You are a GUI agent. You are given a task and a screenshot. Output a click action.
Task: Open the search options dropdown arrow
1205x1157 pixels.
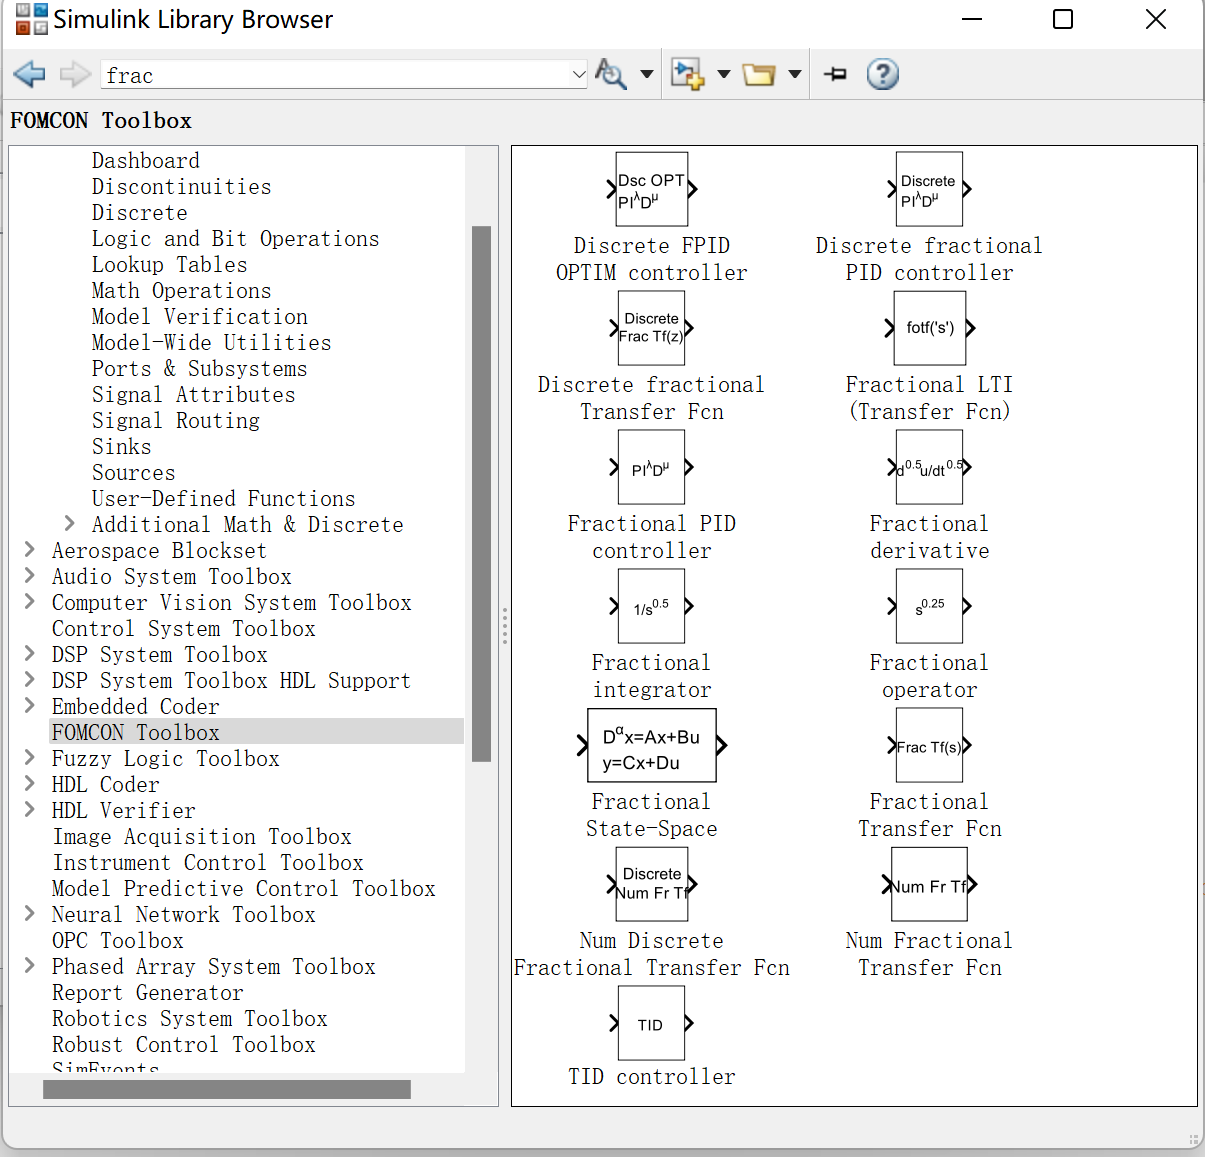click(x=647, y=74)
